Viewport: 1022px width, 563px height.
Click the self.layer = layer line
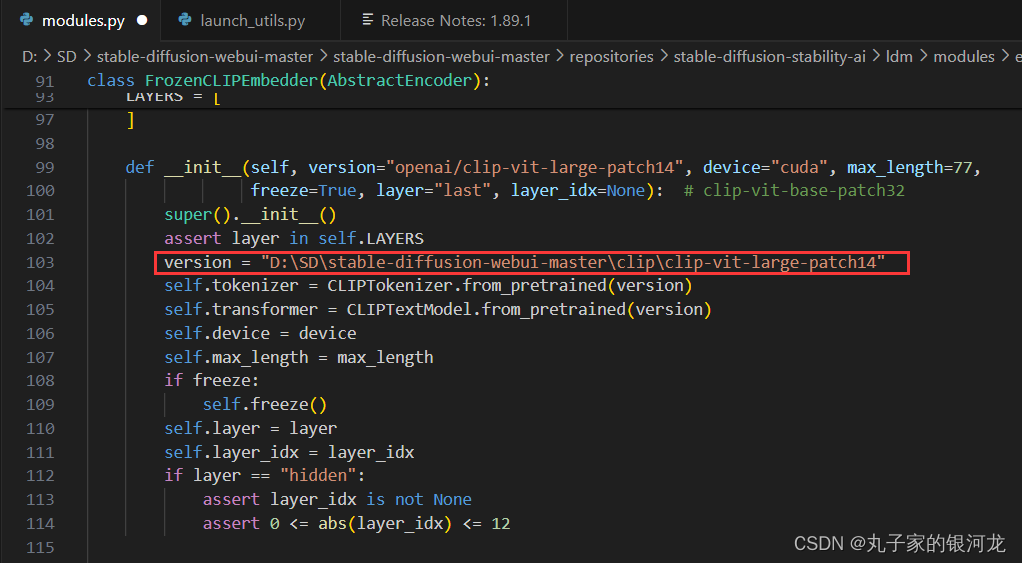coord(250,428)
